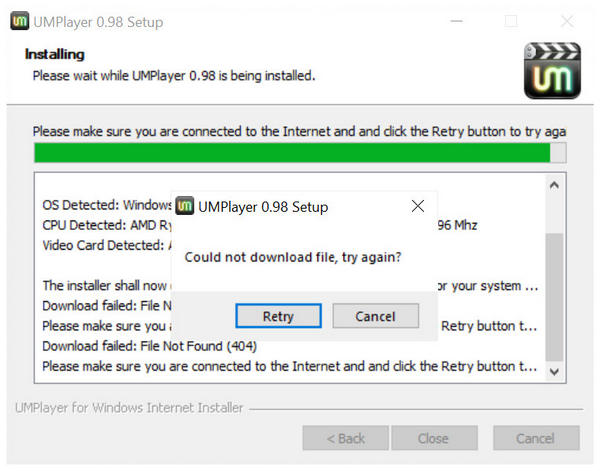Click the large UMPlayer clapperboard logo
Viewport: 600px width, 471px height.
pyautogui.click(x=552, y=71)
